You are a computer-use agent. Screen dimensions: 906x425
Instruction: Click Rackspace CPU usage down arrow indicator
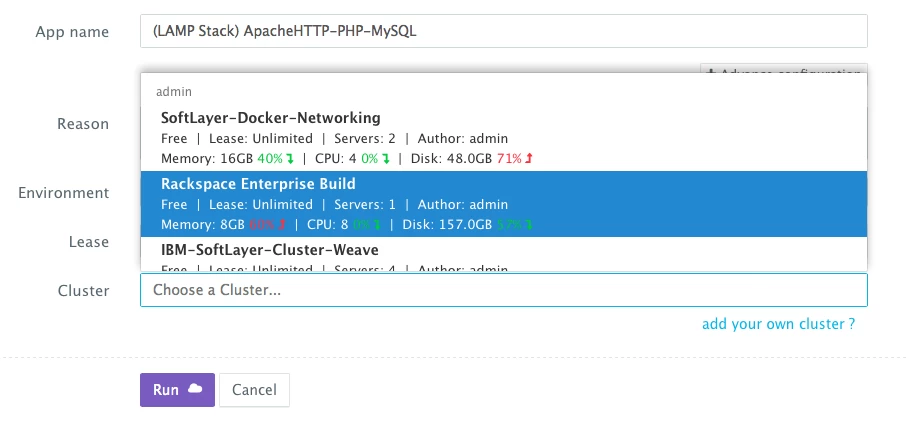coord(376,225)
